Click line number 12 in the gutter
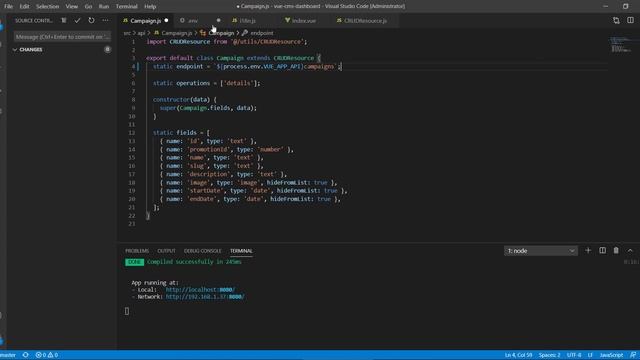 [x=131, y=133]
